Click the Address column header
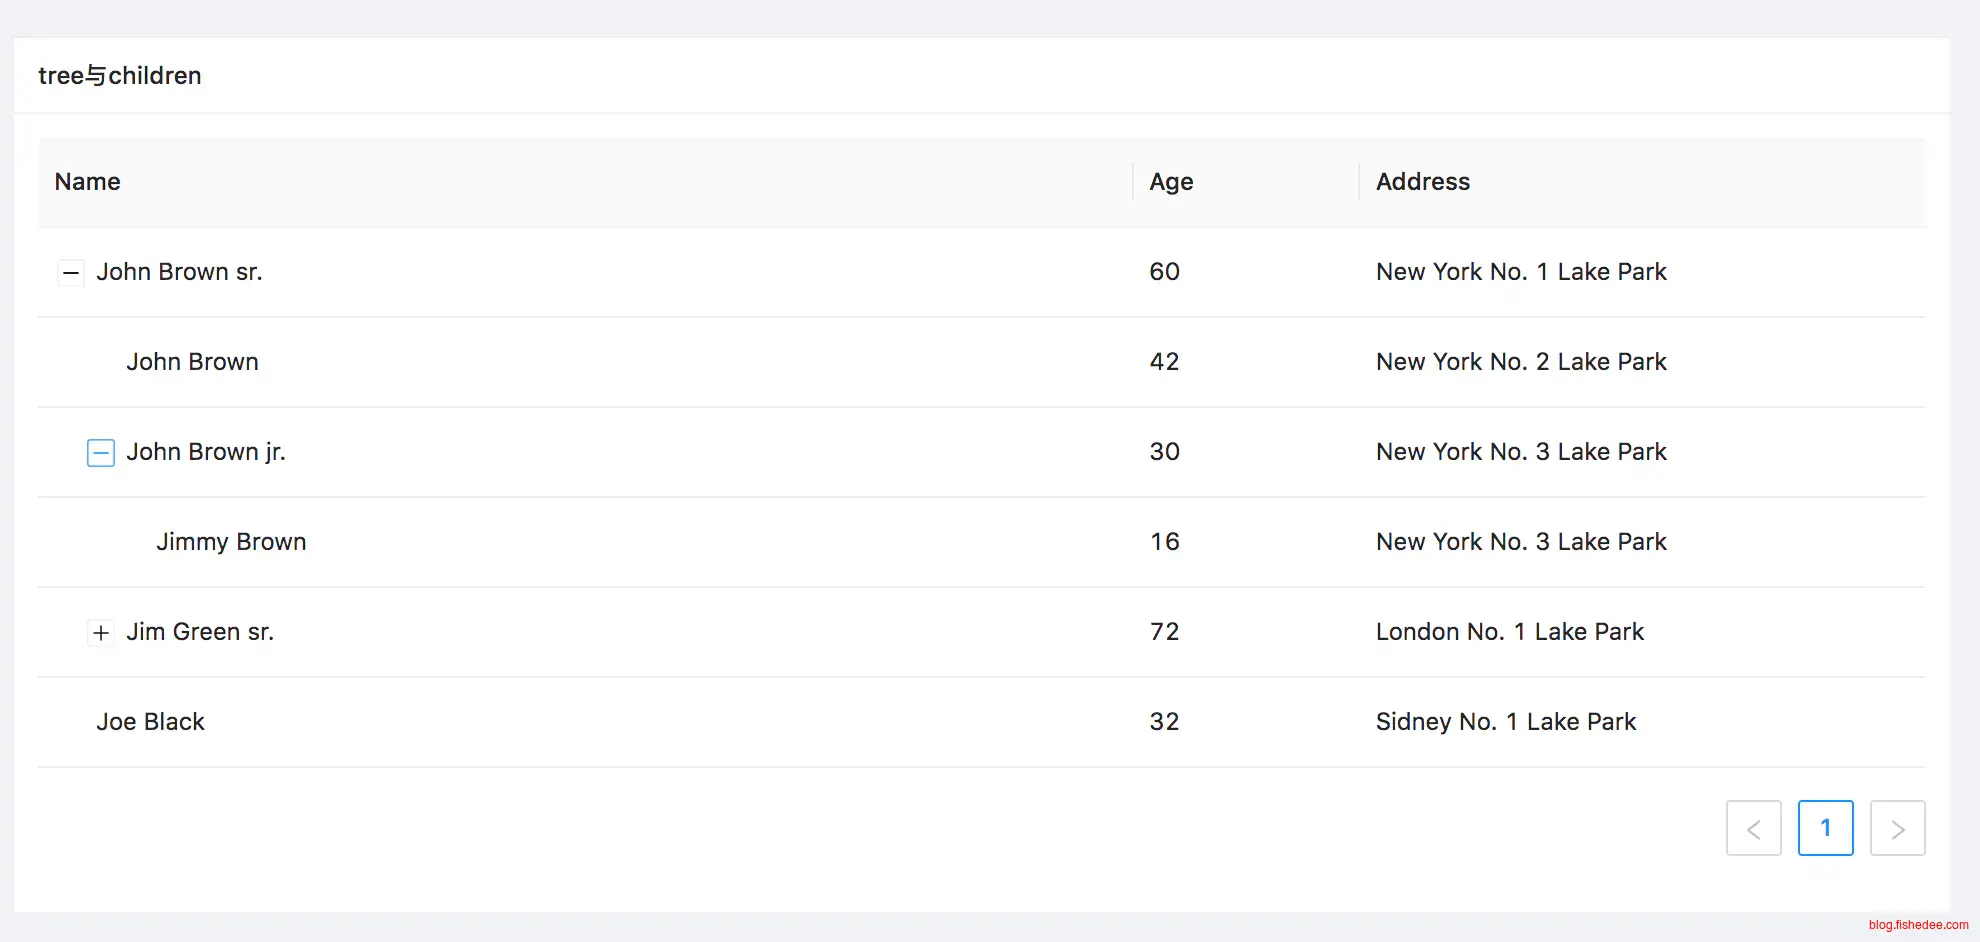The height and width of the screenshot is (942, 1980). point(1422,182)
